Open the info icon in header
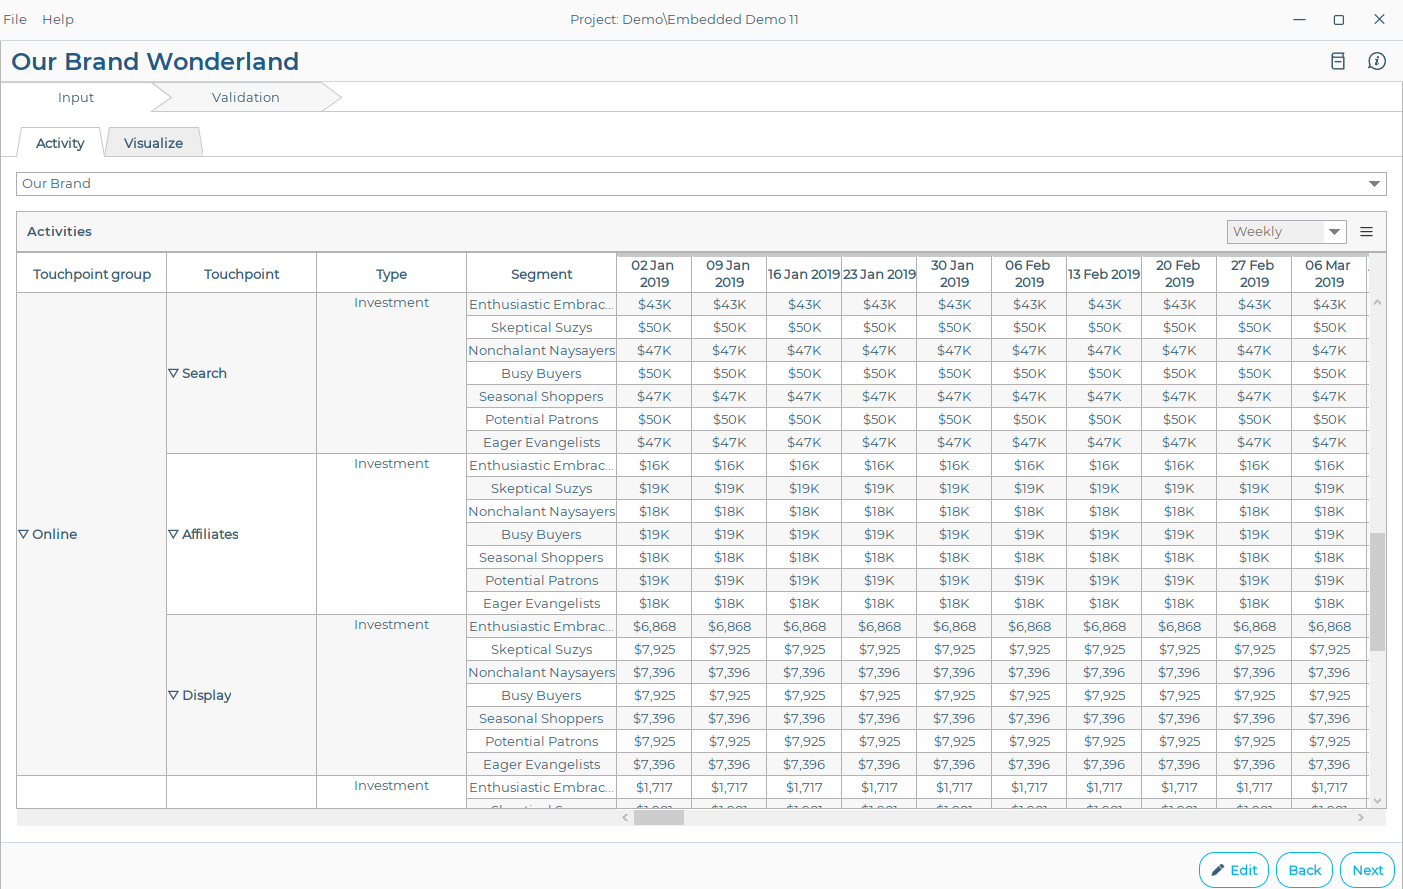Image resolution: width=1403 pixels, height=889 pixels. (x=1377, y=61)
